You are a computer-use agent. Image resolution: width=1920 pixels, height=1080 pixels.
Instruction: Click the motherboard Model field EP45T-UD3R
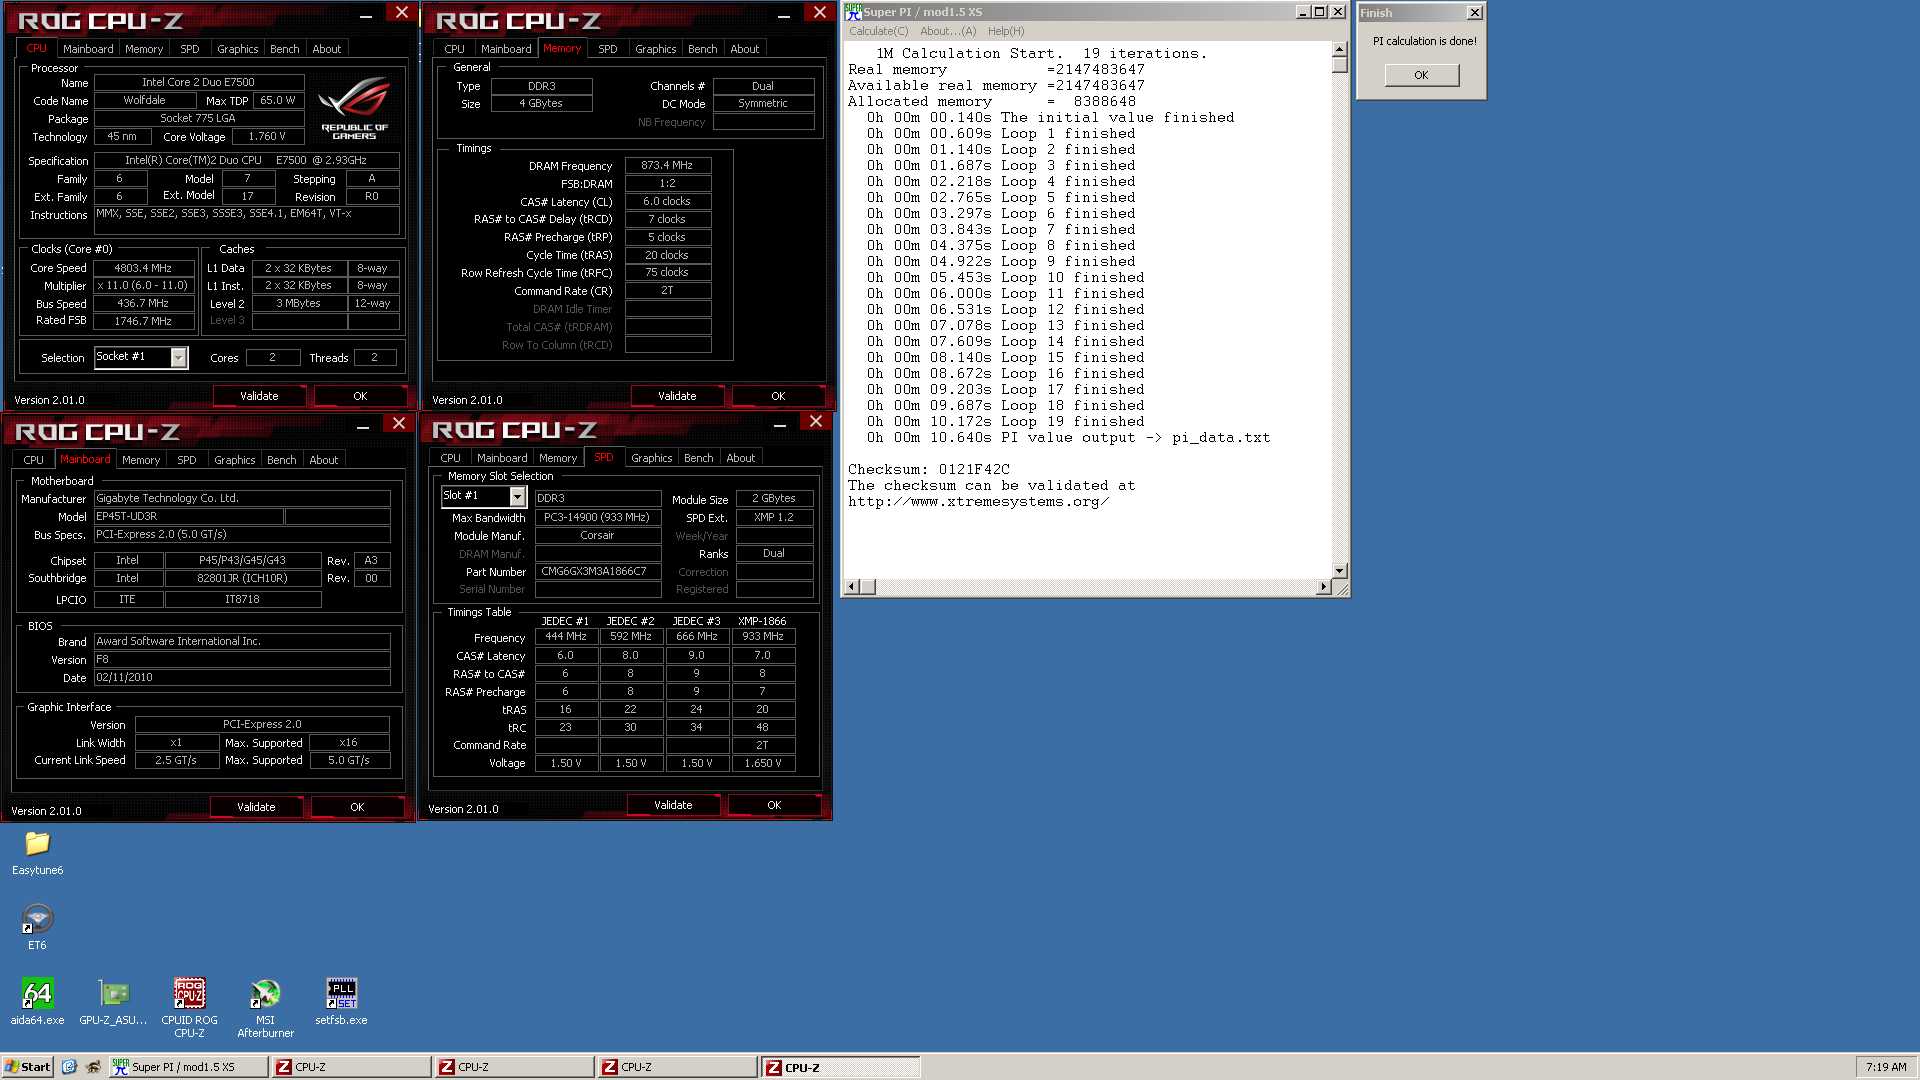point(189,516)
